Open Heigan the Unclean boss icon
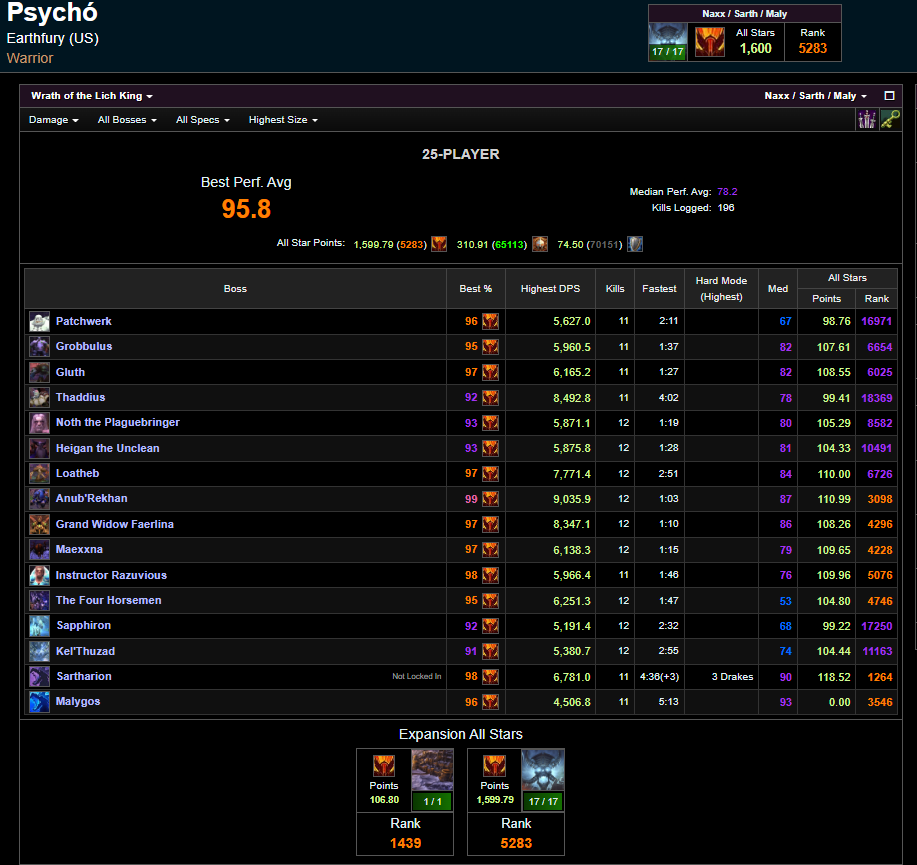Image resolution: width=917 pixels, height=865 pixels. [x=39, y=449]
